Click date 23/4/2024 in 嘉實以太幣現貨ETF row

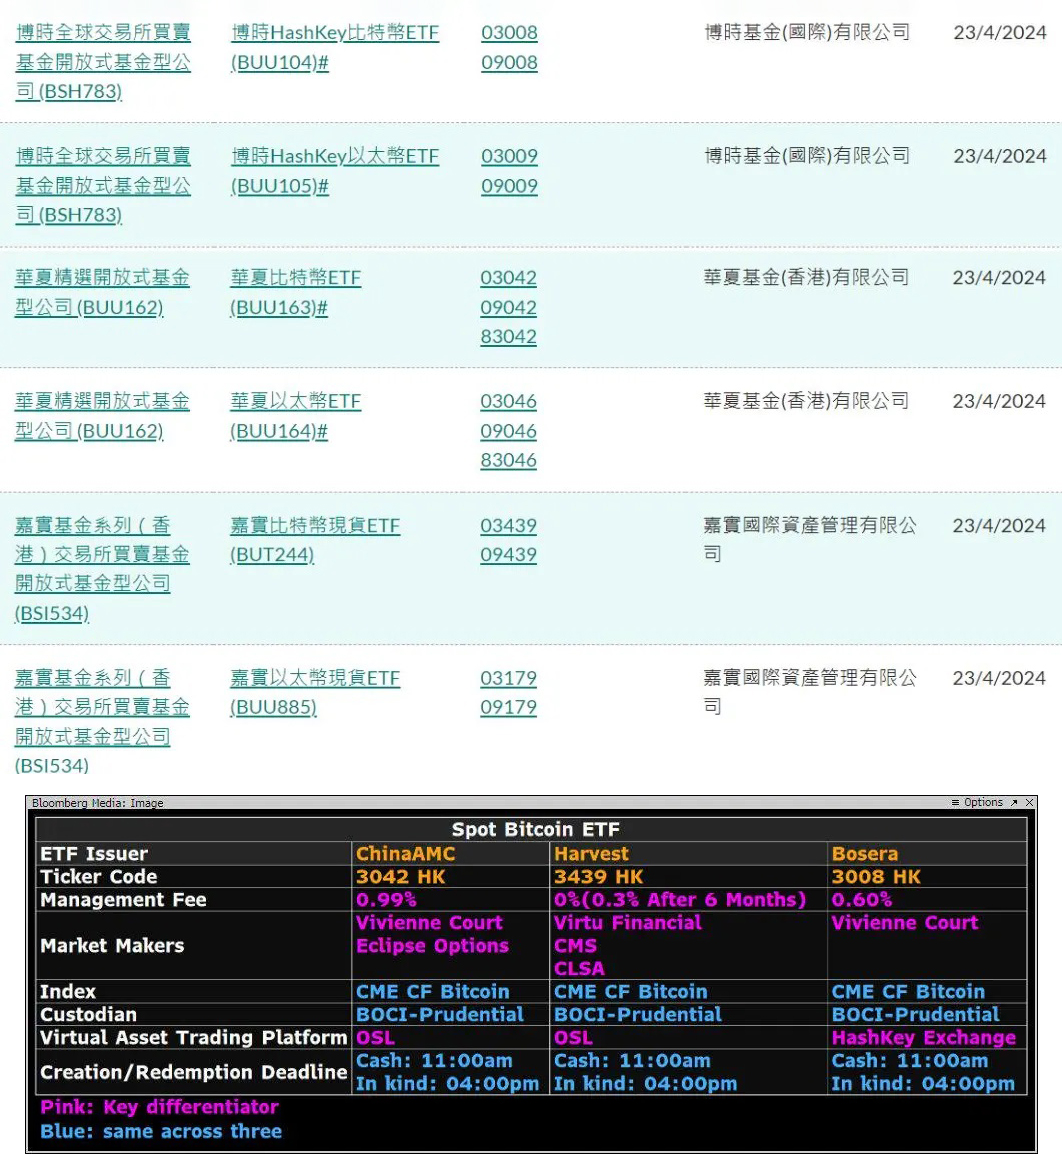(x=999, y=678)
